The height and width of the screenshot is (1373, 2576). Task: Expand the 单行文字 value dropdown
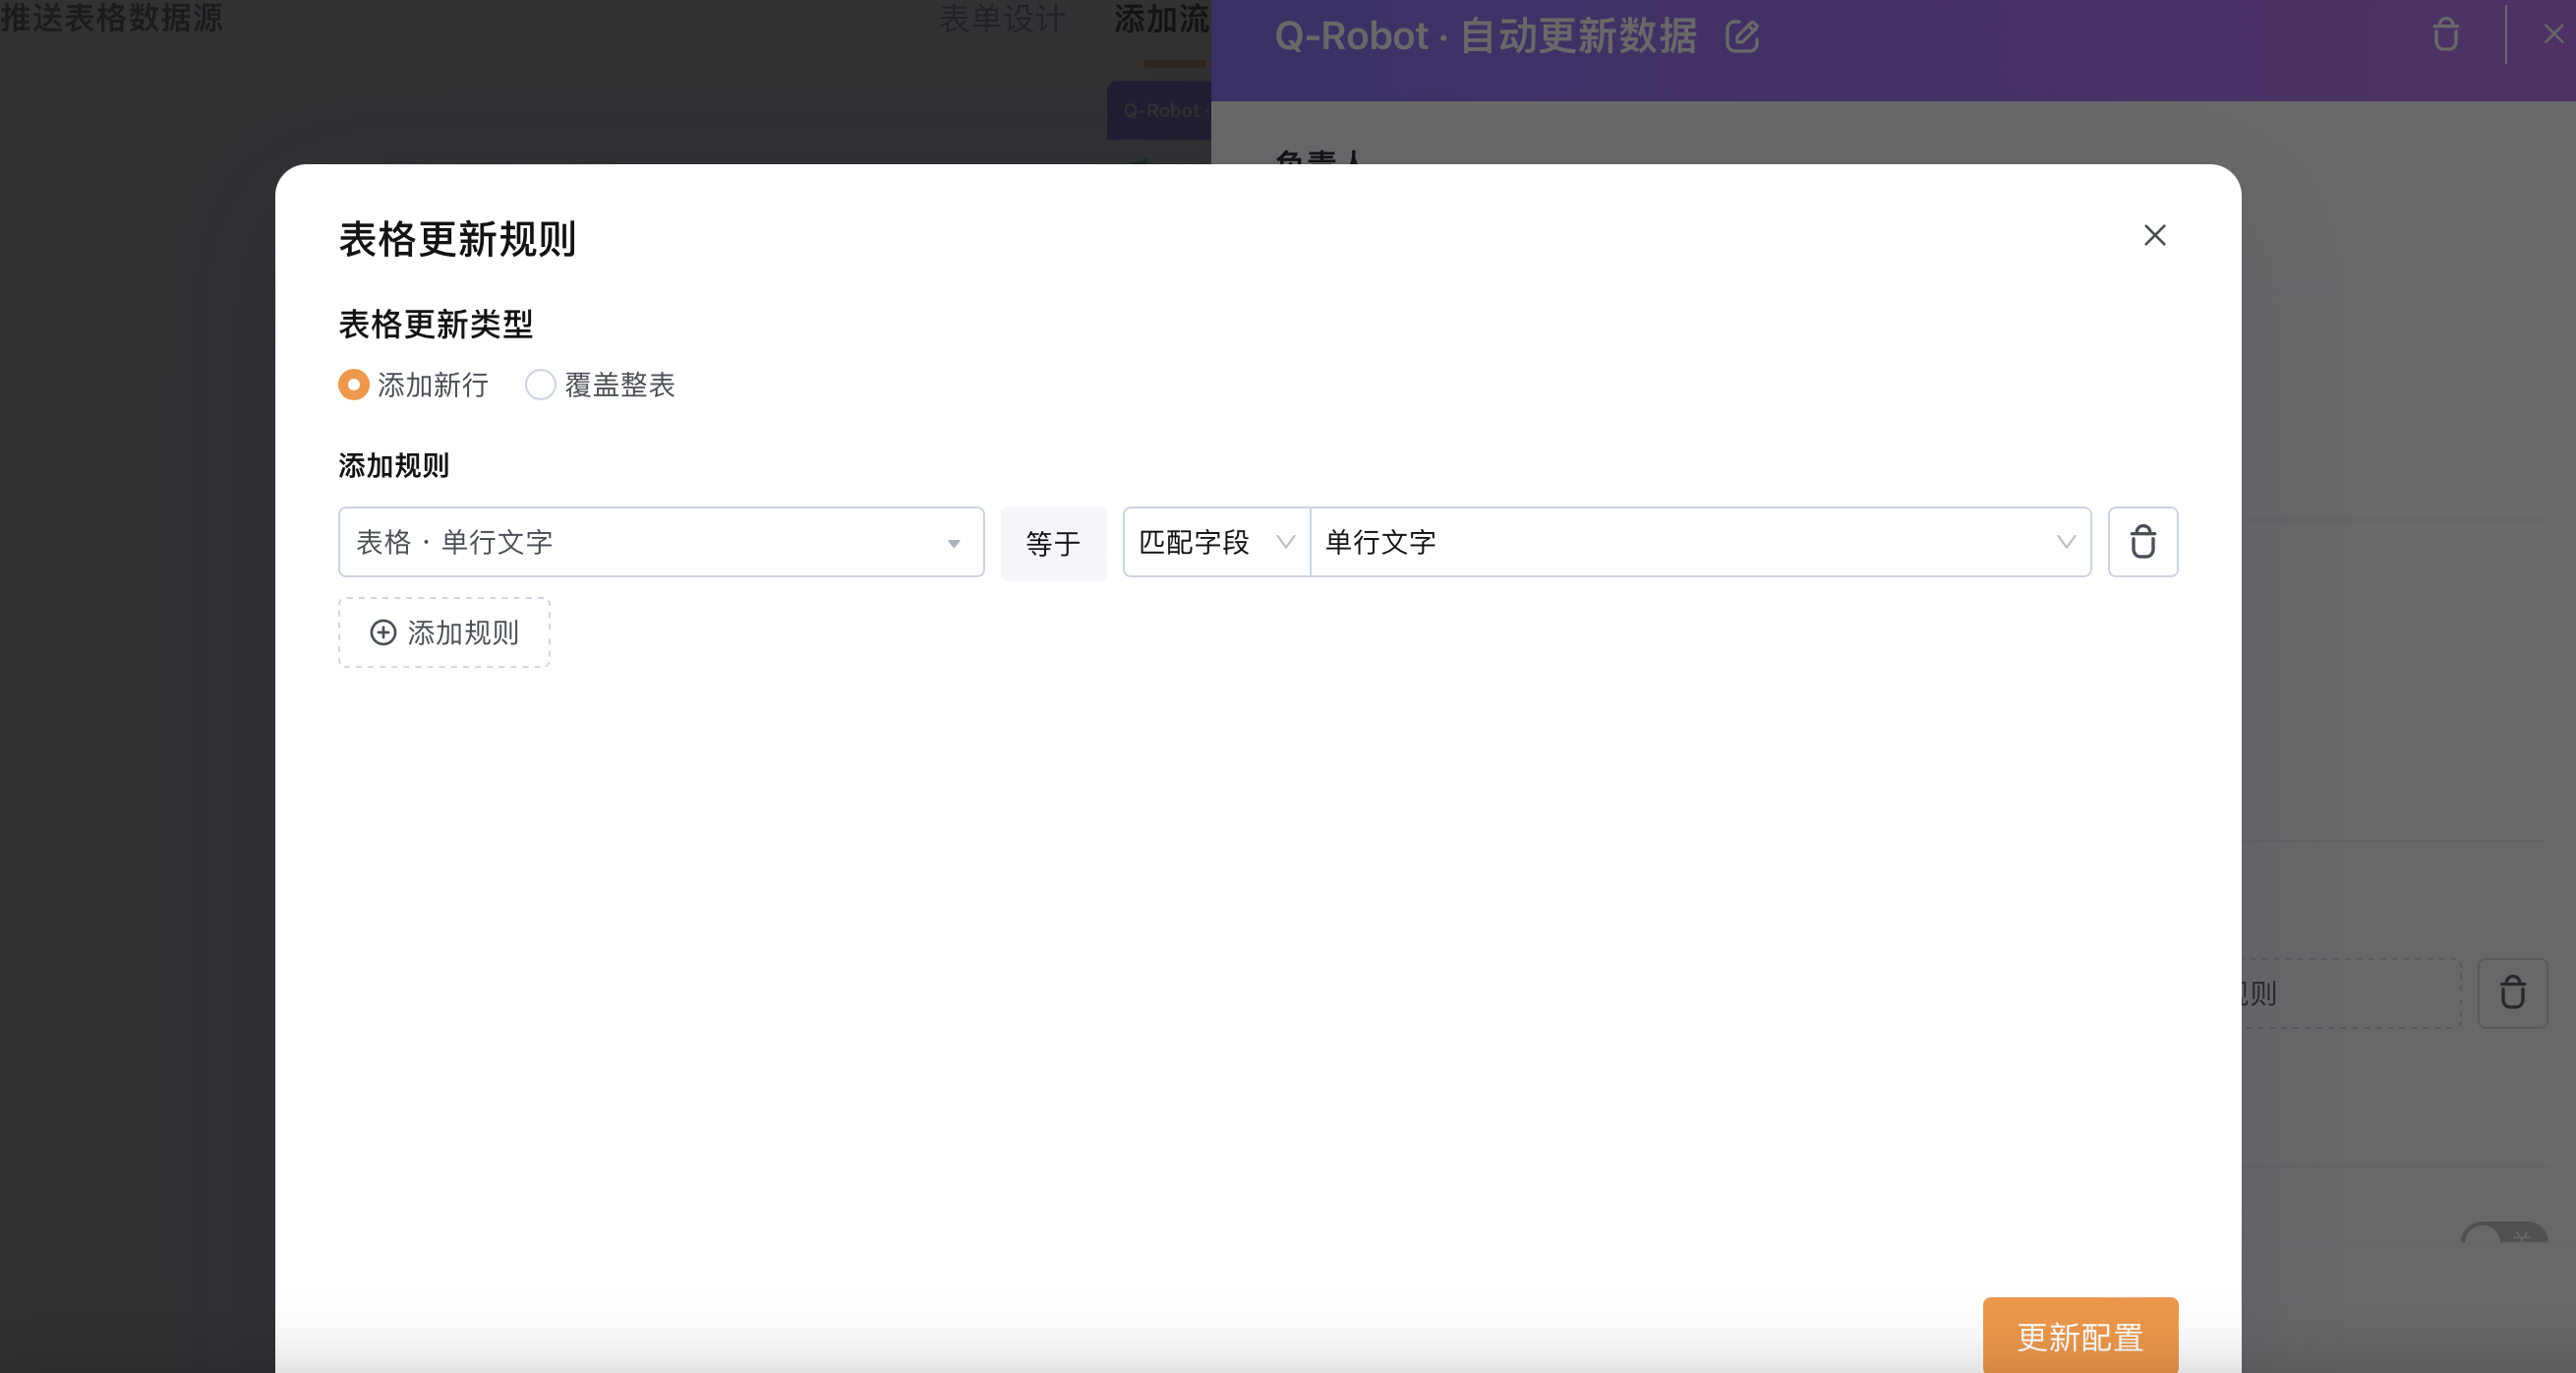click(1701, 542)
